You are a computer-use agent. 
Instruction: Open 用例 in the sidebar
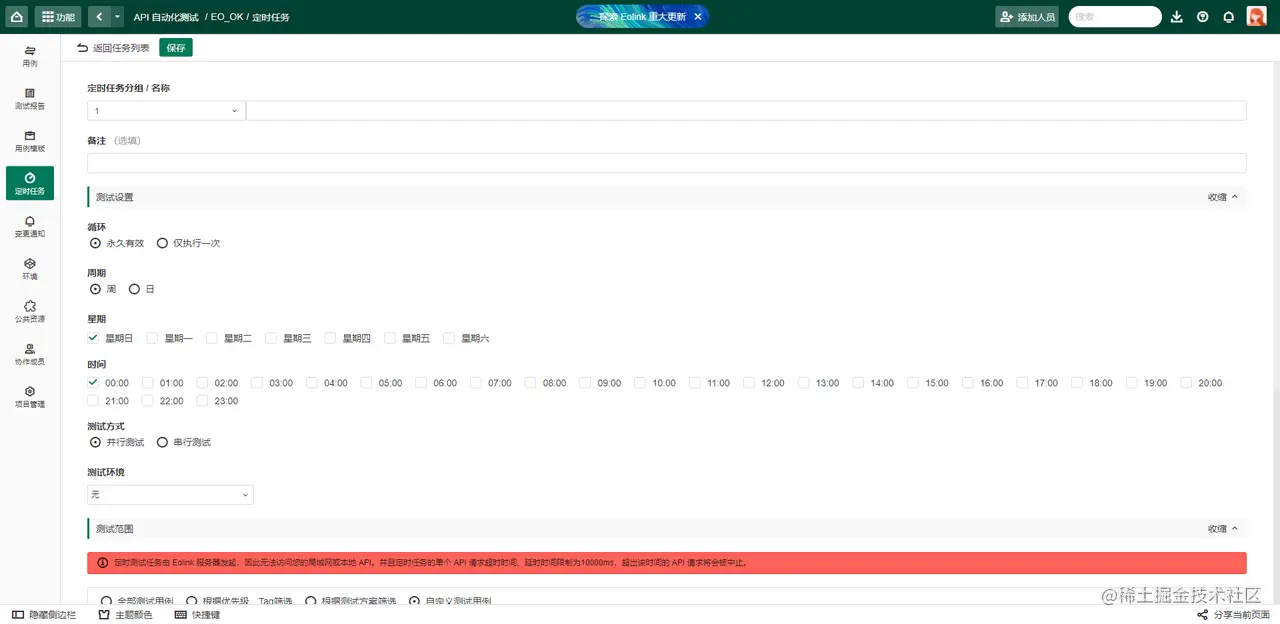pos(30,56)
